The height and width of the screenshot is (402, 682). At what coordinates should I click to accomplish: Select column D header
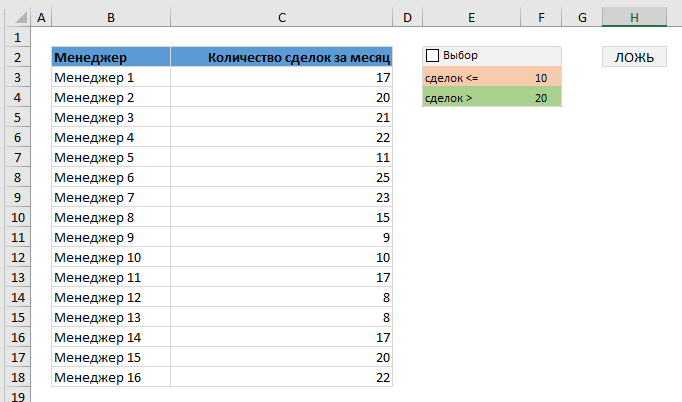(407, 17)
